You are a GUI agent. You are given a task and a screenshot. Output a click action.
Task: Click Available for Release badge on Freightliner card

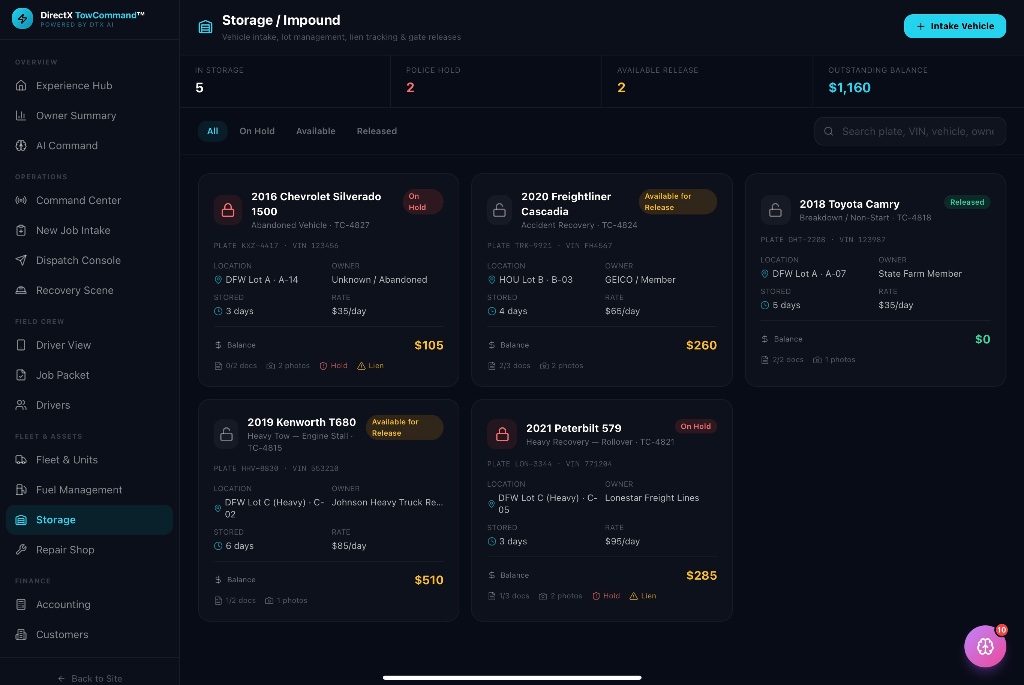(677, 202)
